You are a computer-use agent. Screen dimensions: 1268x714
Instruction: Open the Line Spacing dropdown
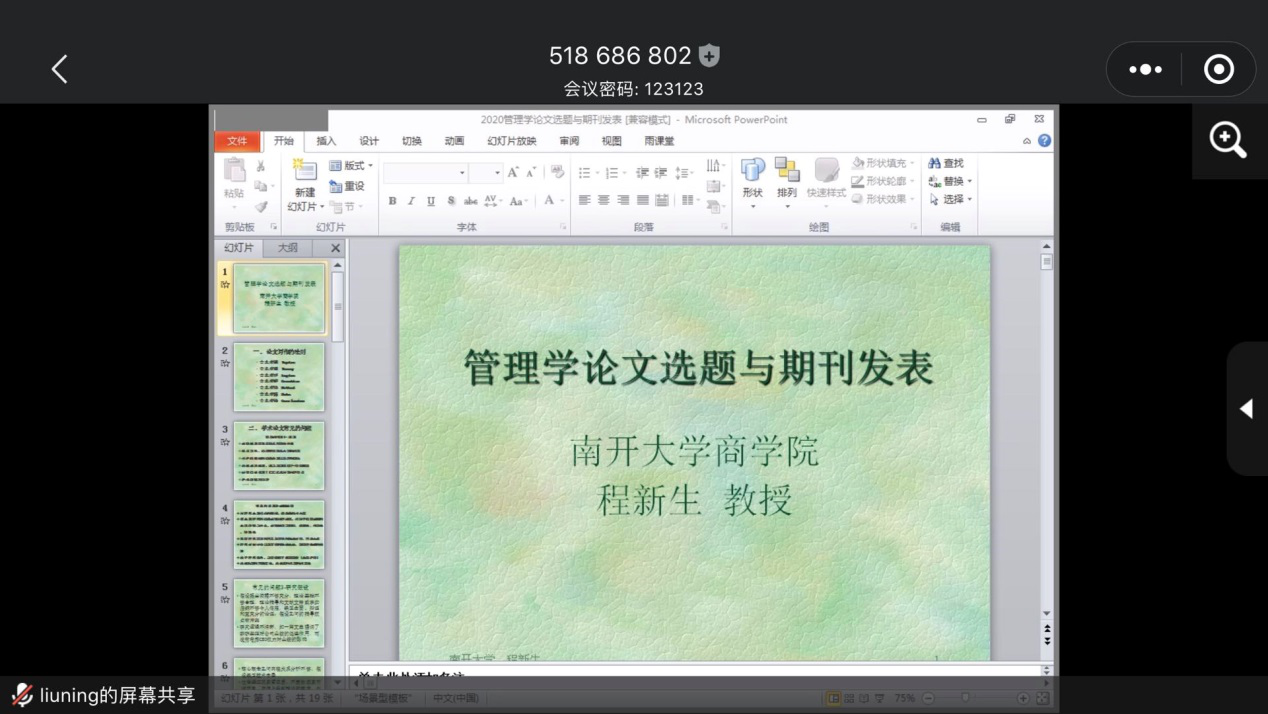point(685,173)
